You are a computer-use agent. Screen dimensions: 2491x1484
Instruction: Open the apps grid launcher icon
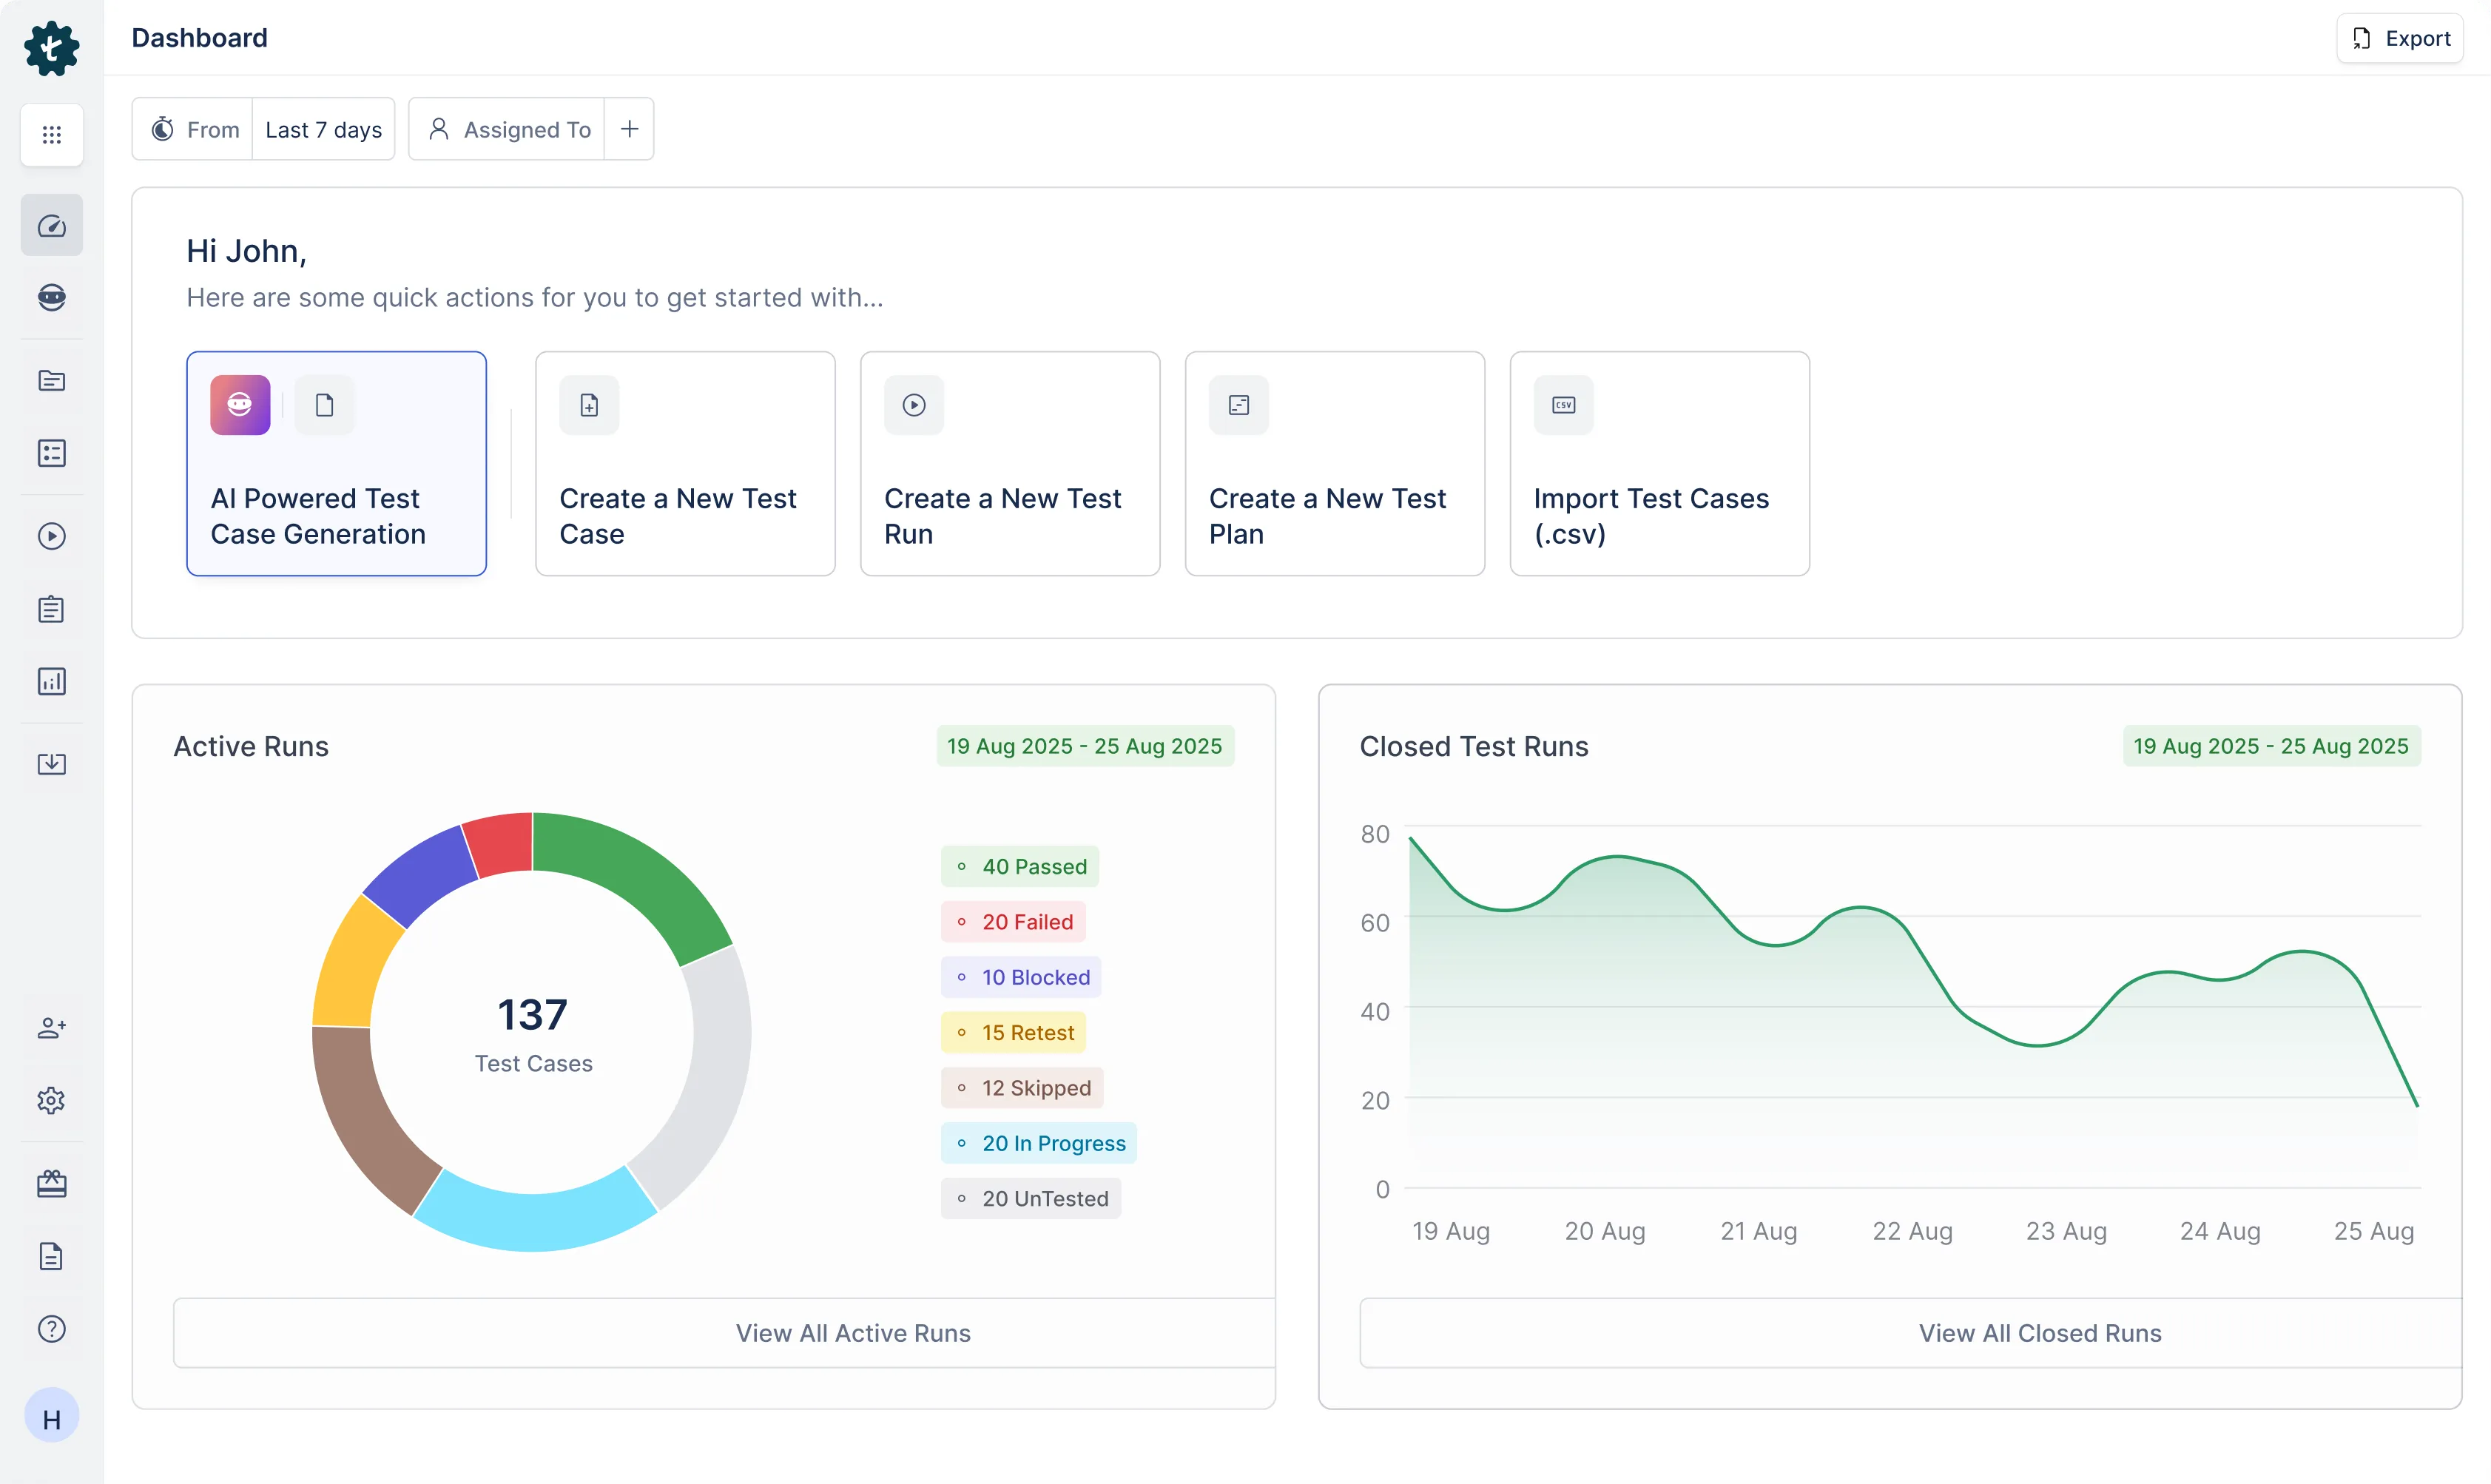tap(51, 134)
